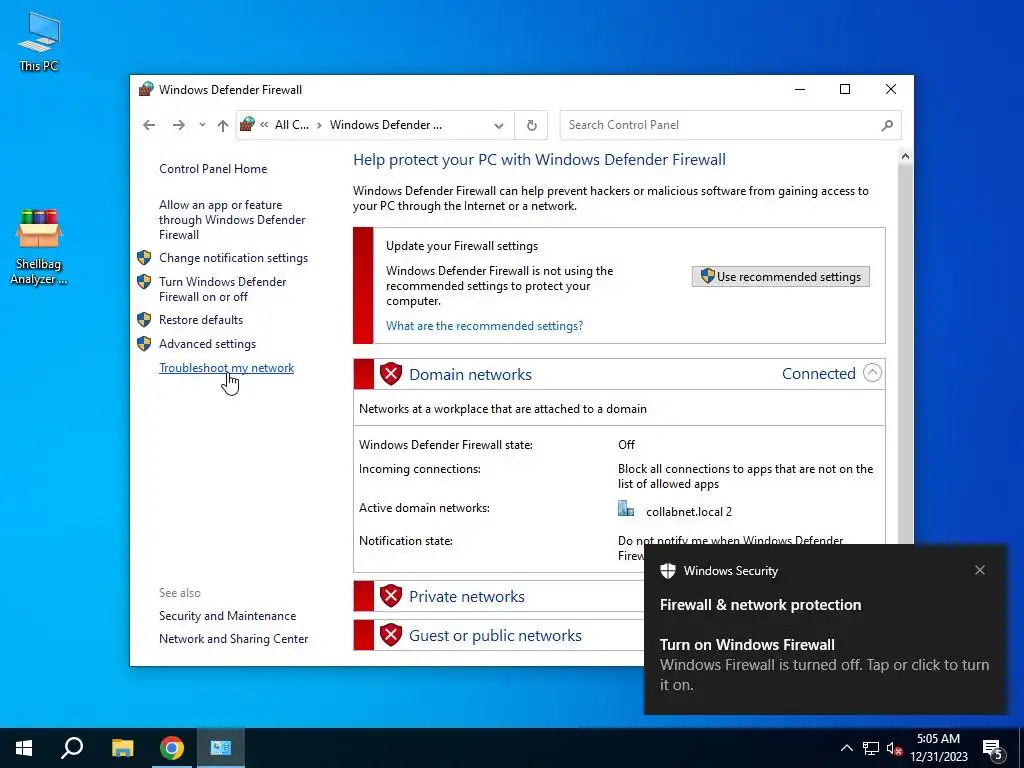1024x768 pixels.
Task: Click Use recommended settings button
Action: [780, 276]
